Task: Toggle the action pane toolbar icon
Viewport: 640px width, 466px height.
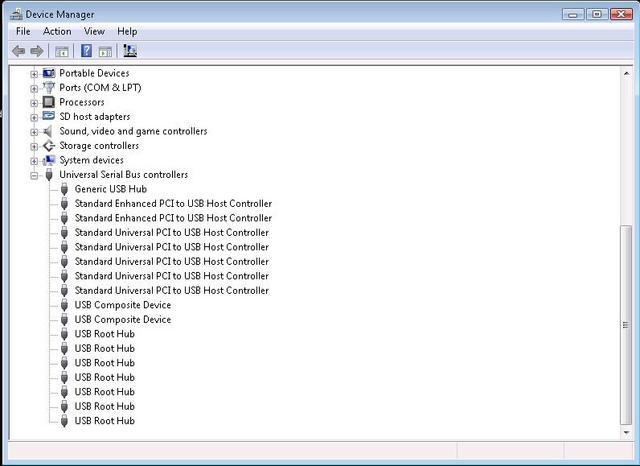Action: (105, 51)
